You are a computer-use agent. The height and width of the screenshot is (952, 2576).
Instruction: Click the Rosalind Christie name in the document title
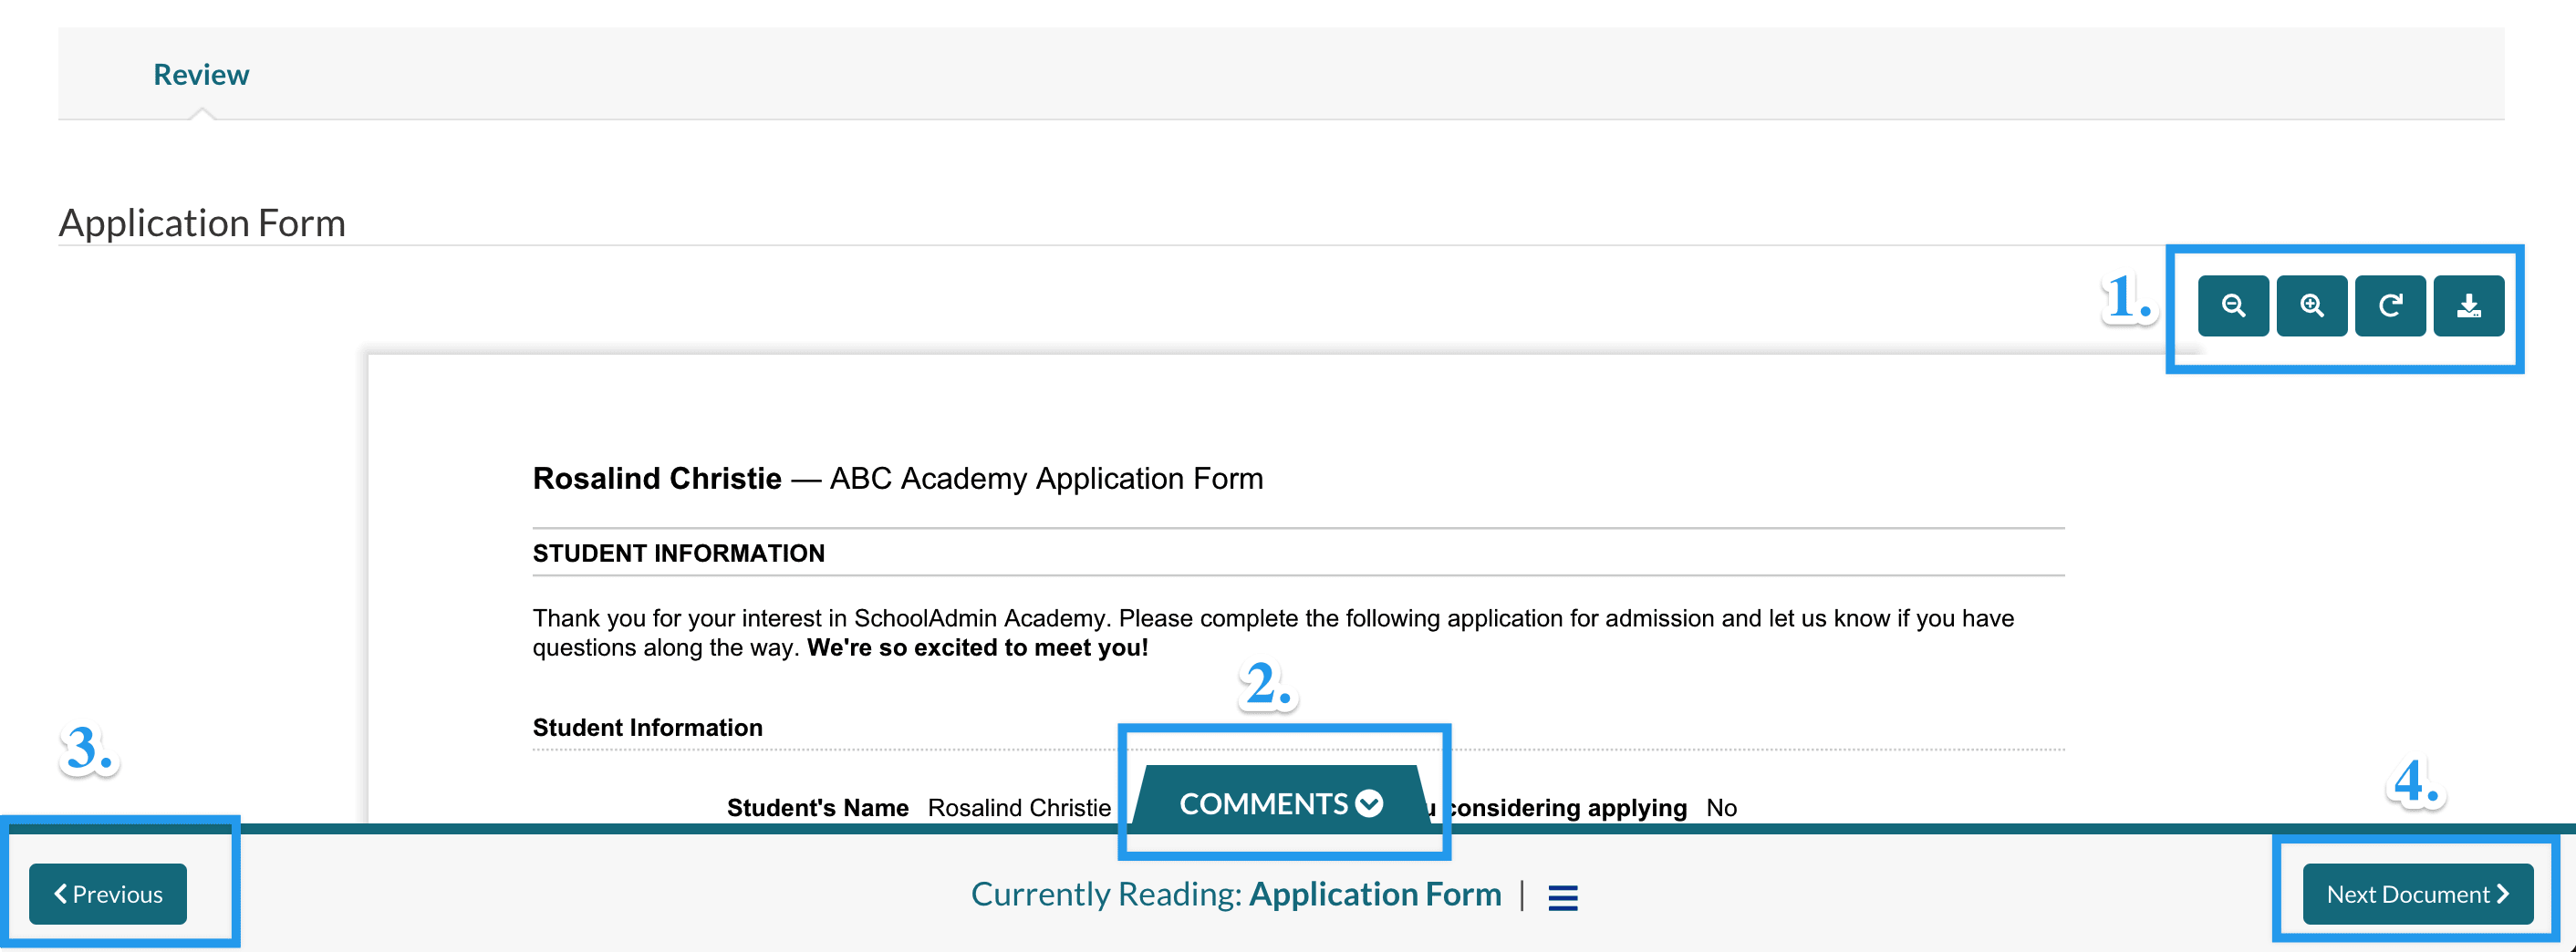656,479
